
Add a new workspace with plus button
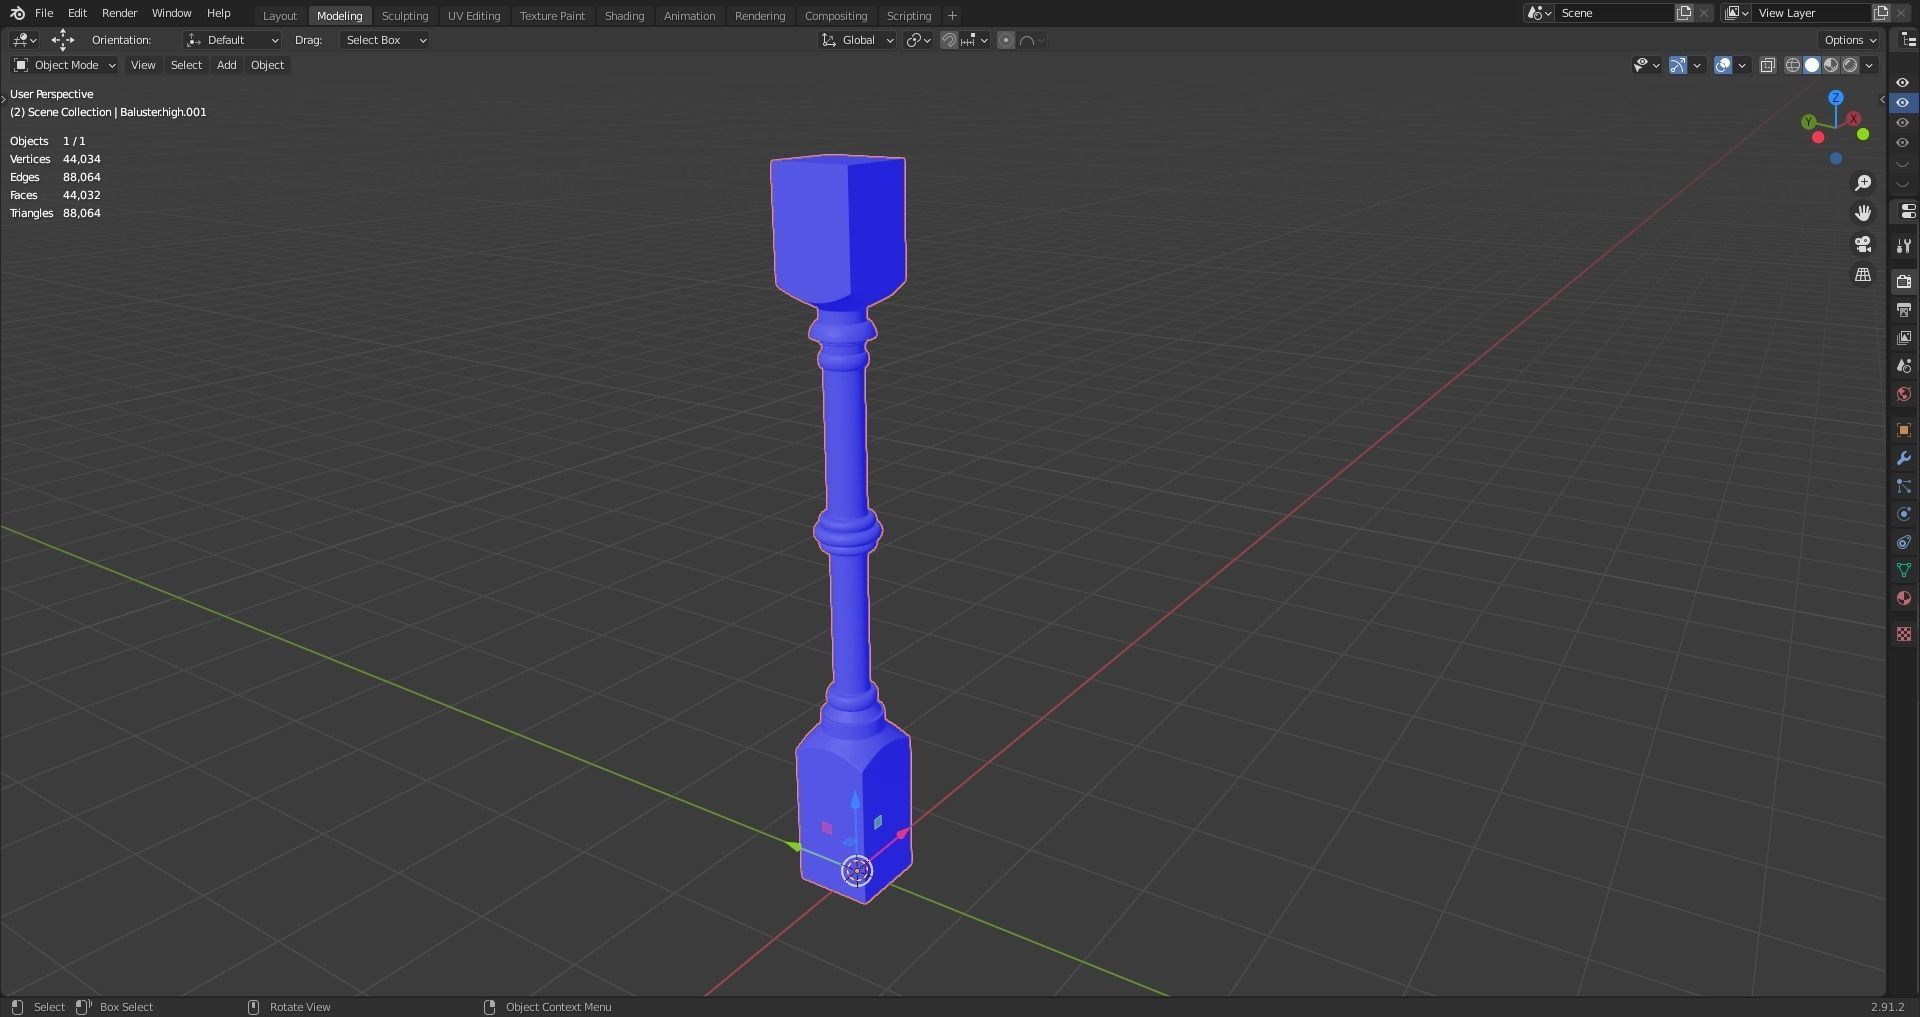click(952, 16)
